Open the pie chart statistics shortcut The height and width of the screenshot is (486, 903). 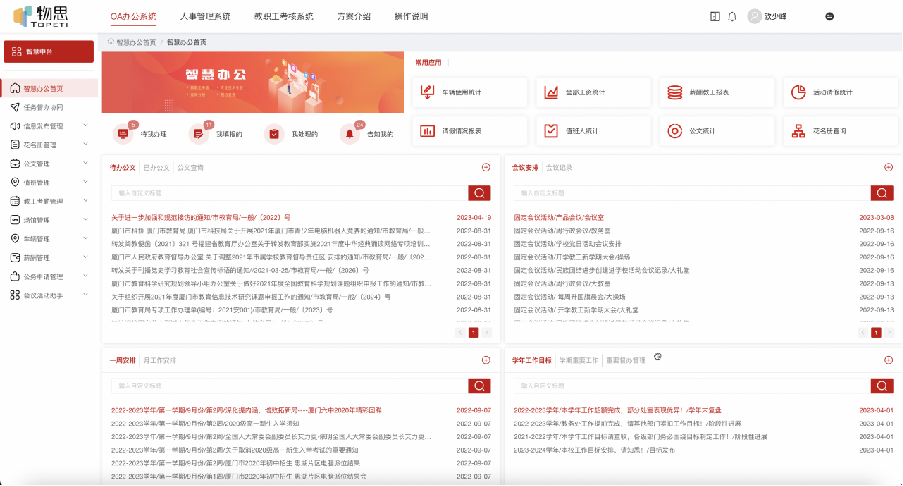(x=798, y=92)
